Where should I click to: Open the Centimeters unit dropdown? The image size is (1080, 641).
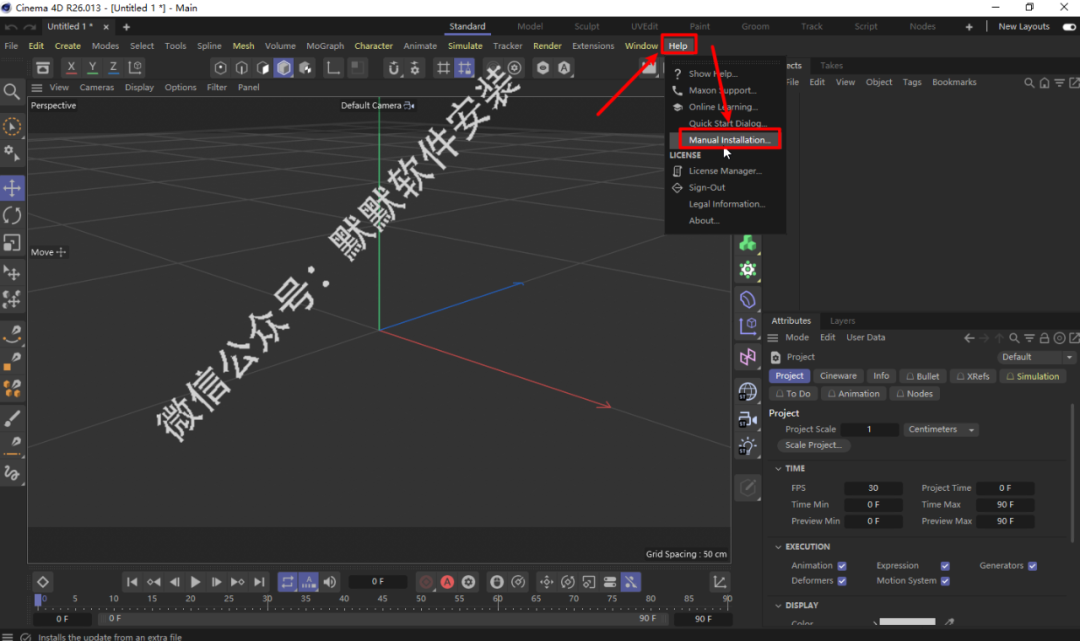(941, 430)
